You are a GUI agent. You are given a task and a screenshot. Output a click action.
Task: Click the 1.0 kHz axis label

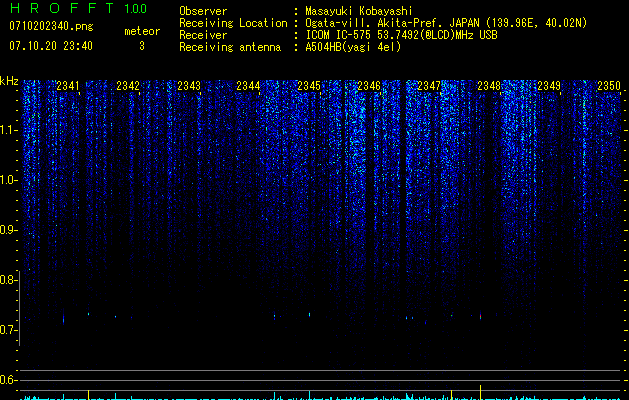(8, 180)
